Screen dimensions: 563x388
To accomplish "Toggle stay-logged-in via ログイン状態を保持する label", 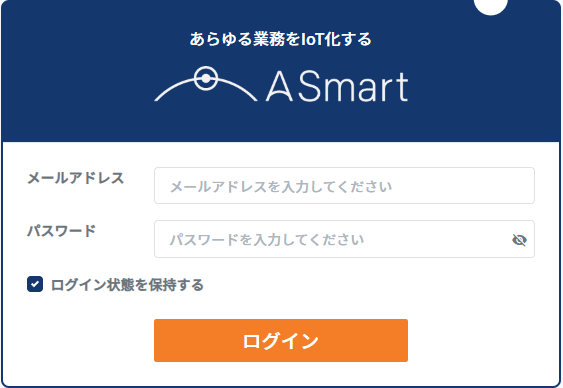I will point(127,285).
